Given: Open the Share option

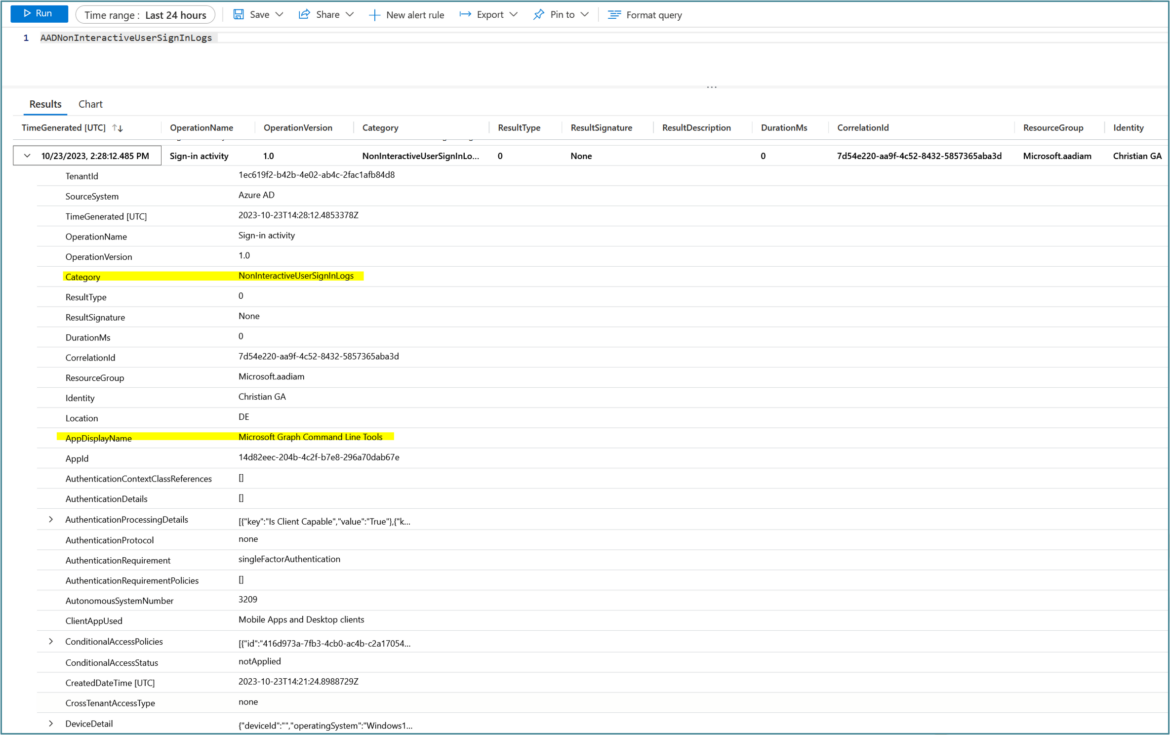Looking at the screenshot, I should click(320, 14).
